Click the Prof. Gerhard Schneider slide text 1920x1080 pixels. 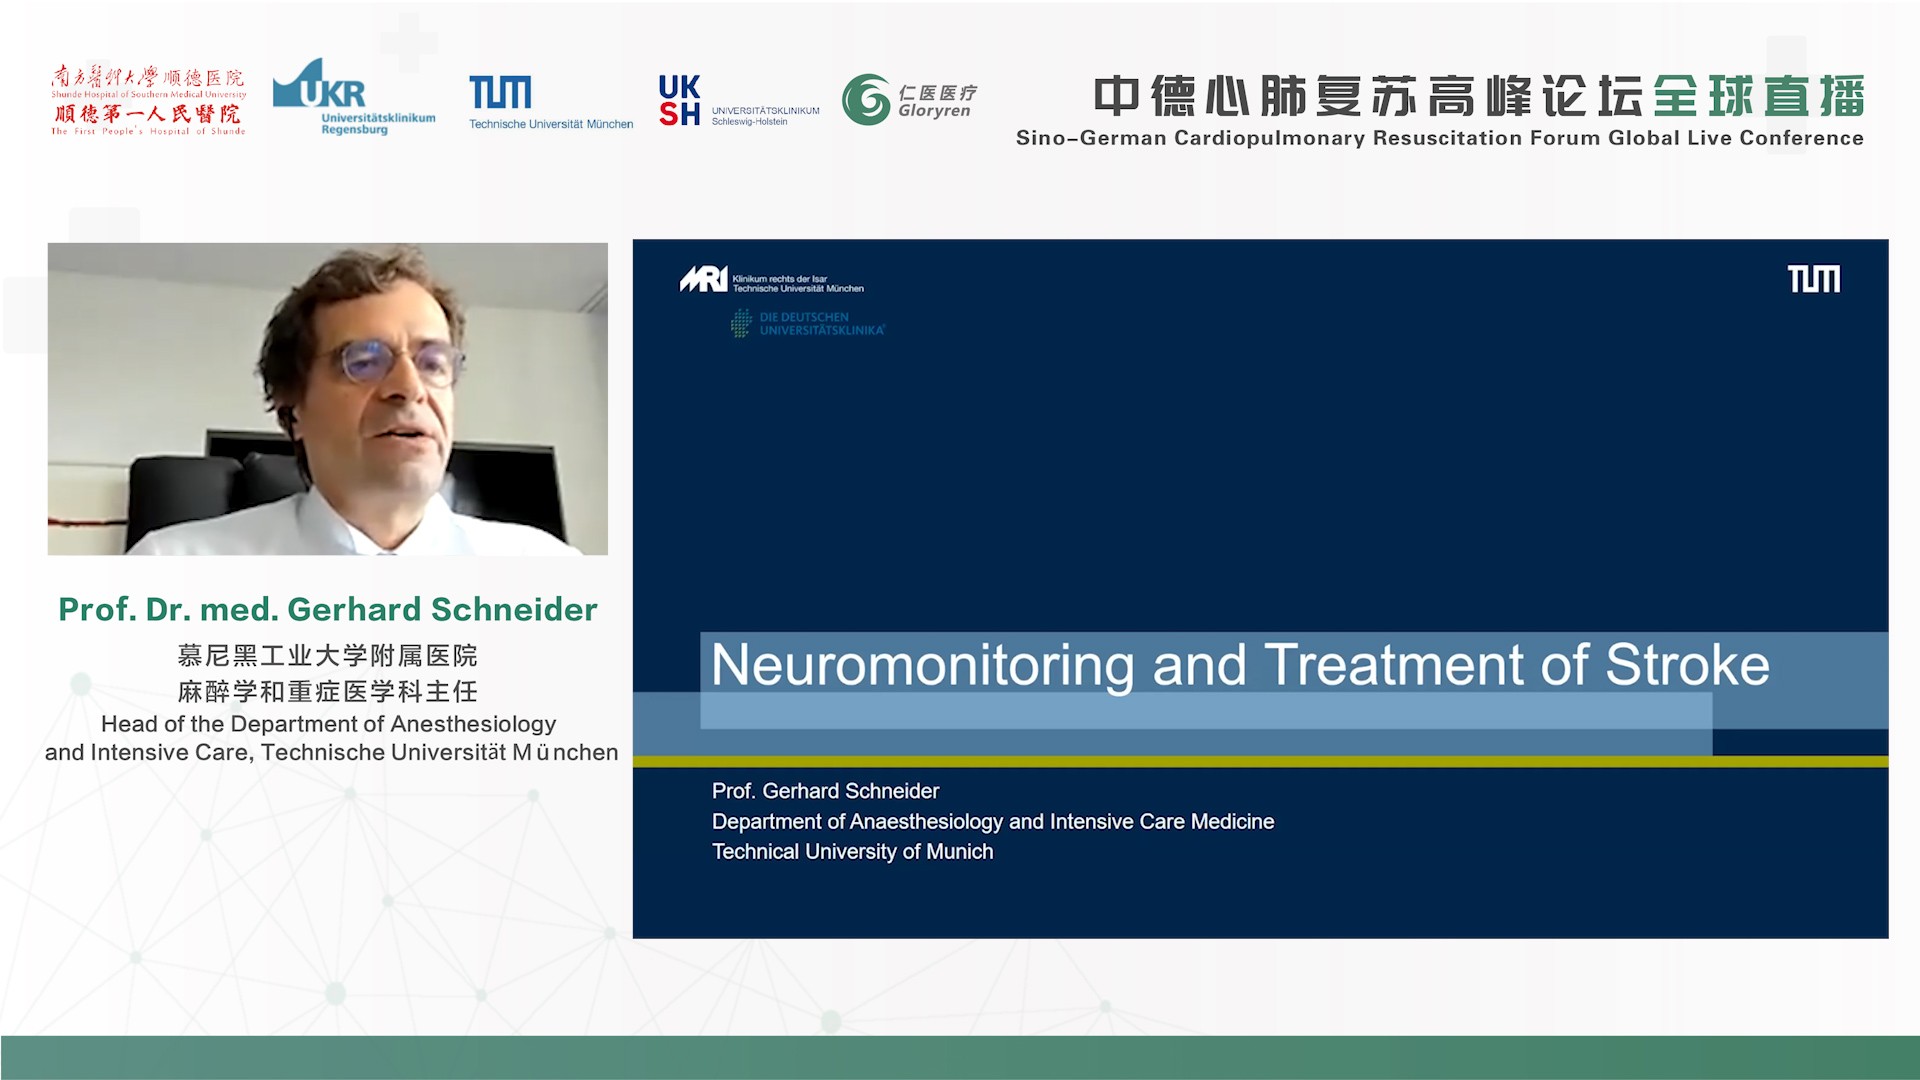click(825, 791)
